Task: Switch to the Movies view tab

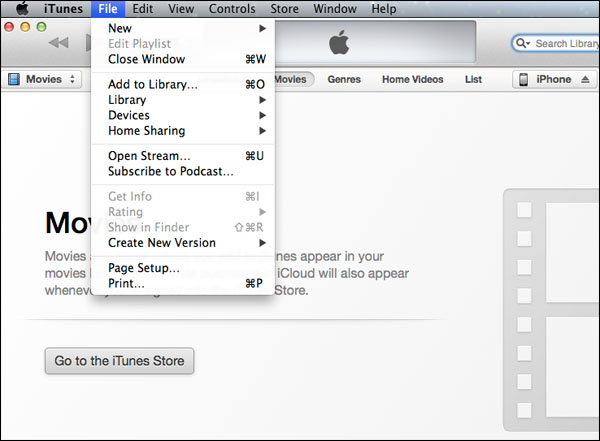Action: tap(293, 79)
